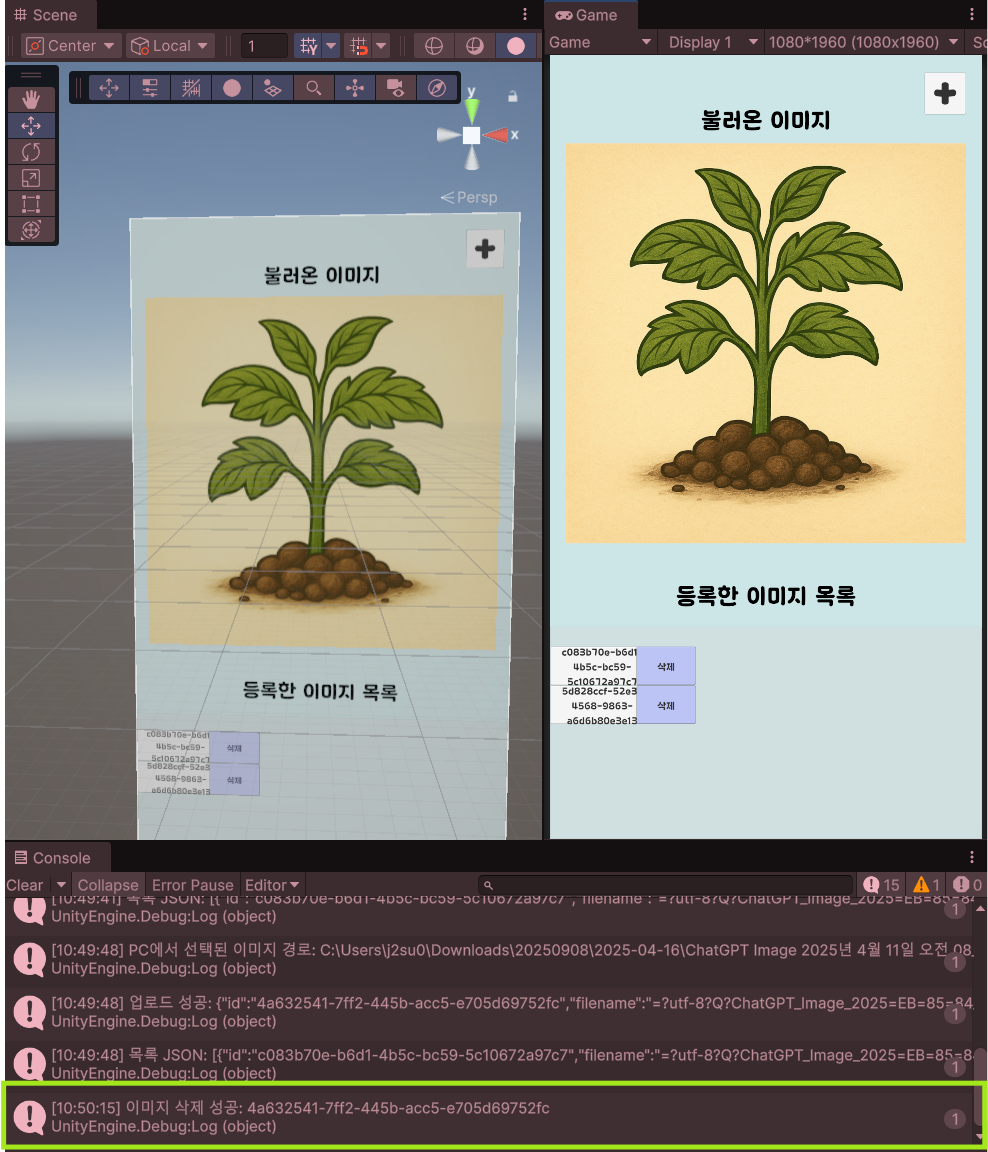Click the move-arrows overlay icon
988x1152 pixels.
coord(109,88)
